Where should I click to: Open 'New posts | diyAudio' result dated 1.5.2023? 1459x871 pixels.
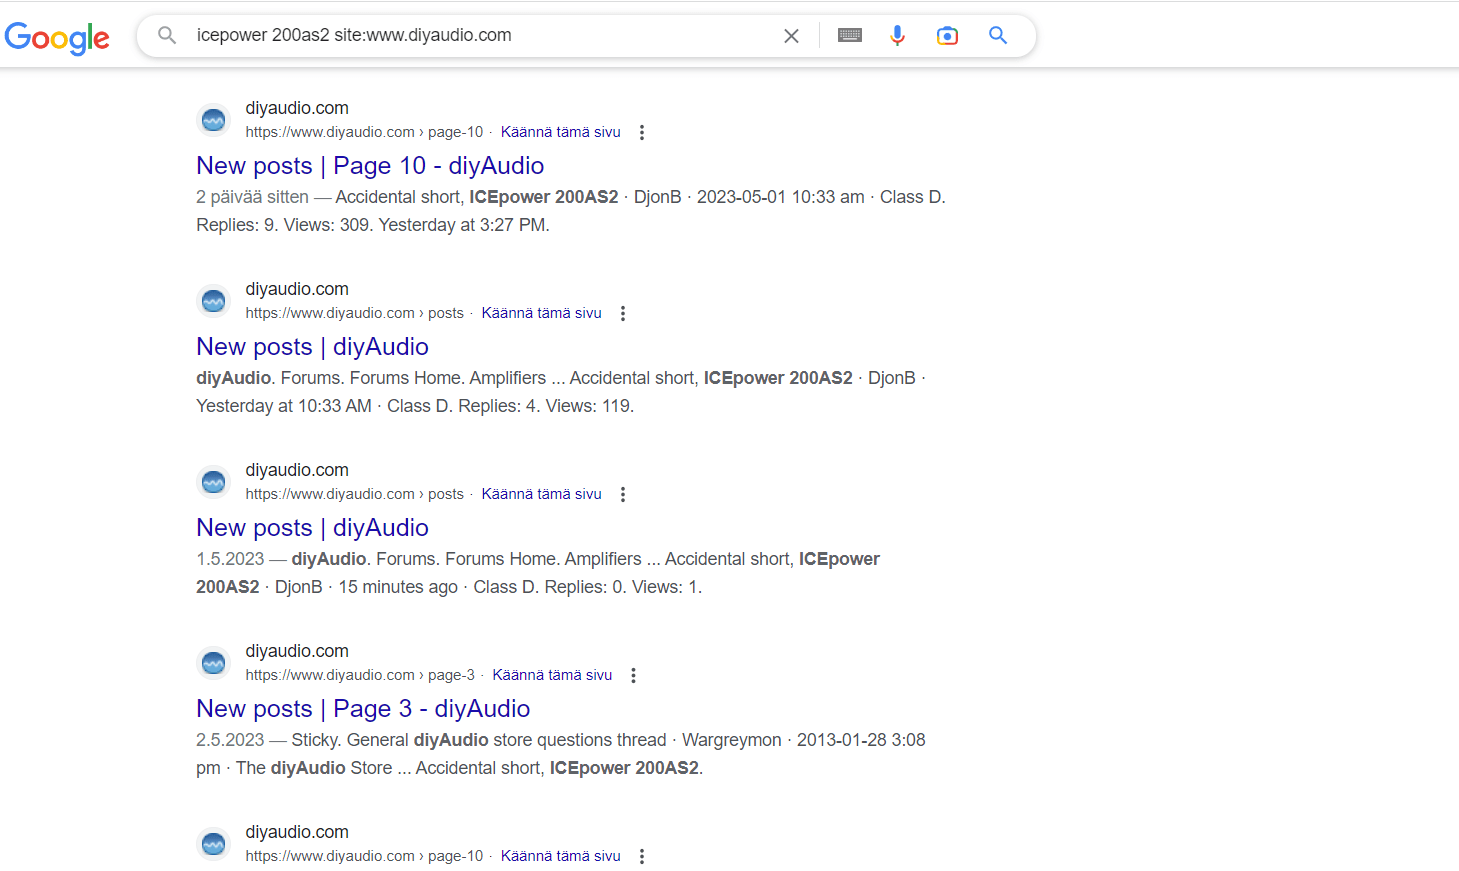[x=312, y=528]
